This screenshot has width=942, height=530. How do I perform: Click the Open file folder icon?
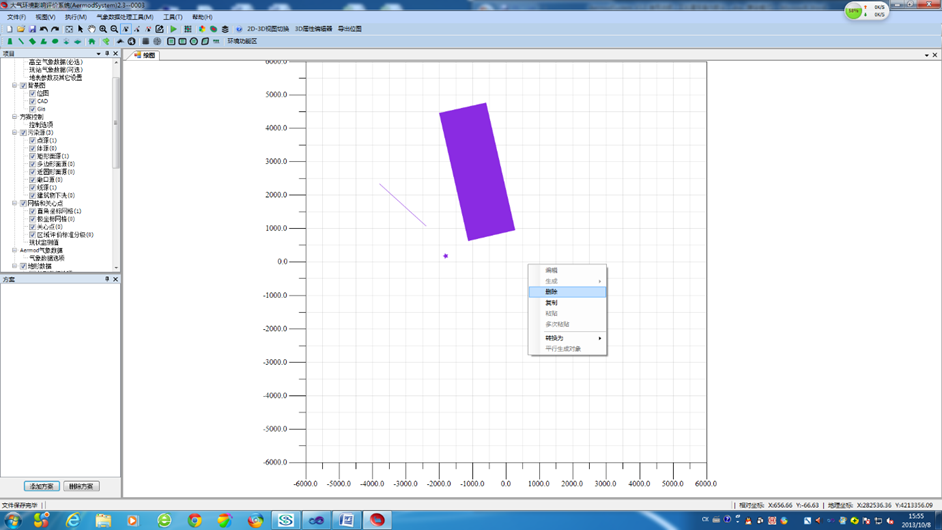tap(20, 29)
